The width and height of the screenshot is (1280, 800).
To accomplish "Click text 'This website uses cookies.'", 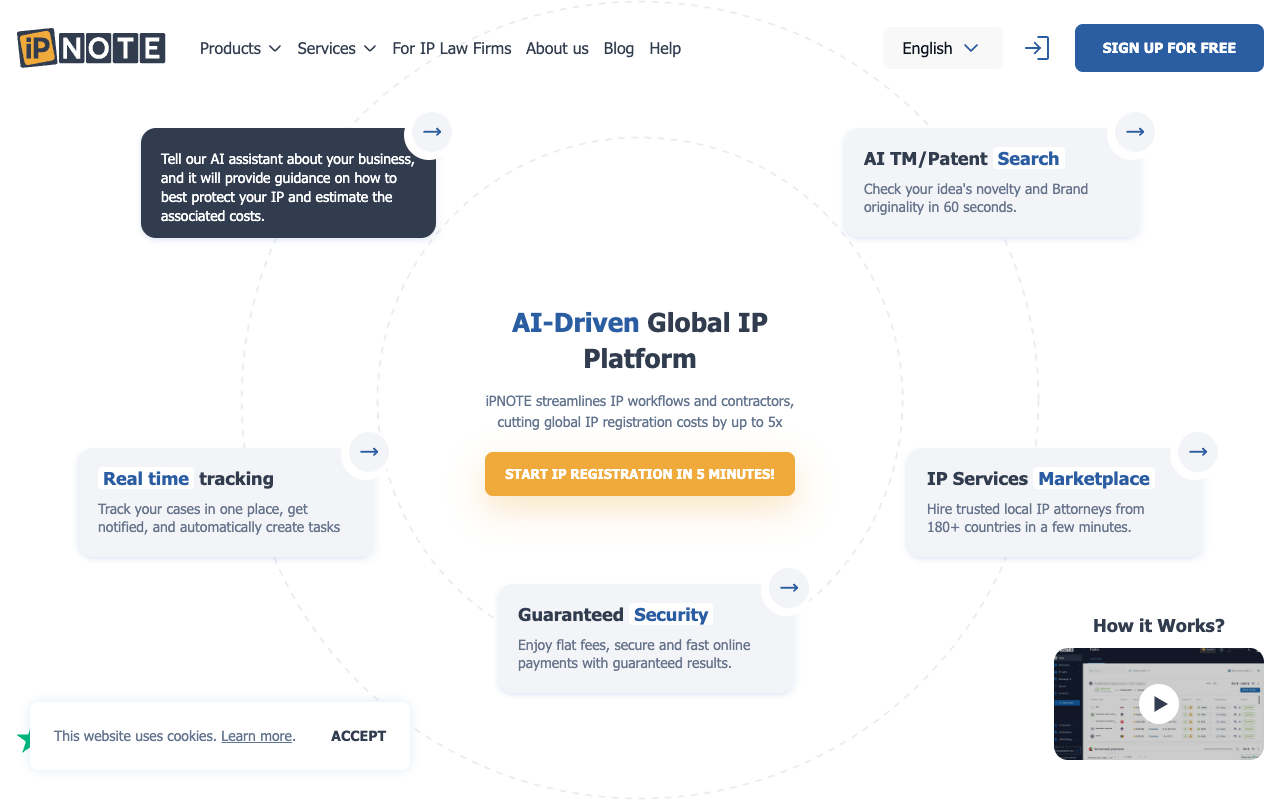I will [x=135, y=736].
